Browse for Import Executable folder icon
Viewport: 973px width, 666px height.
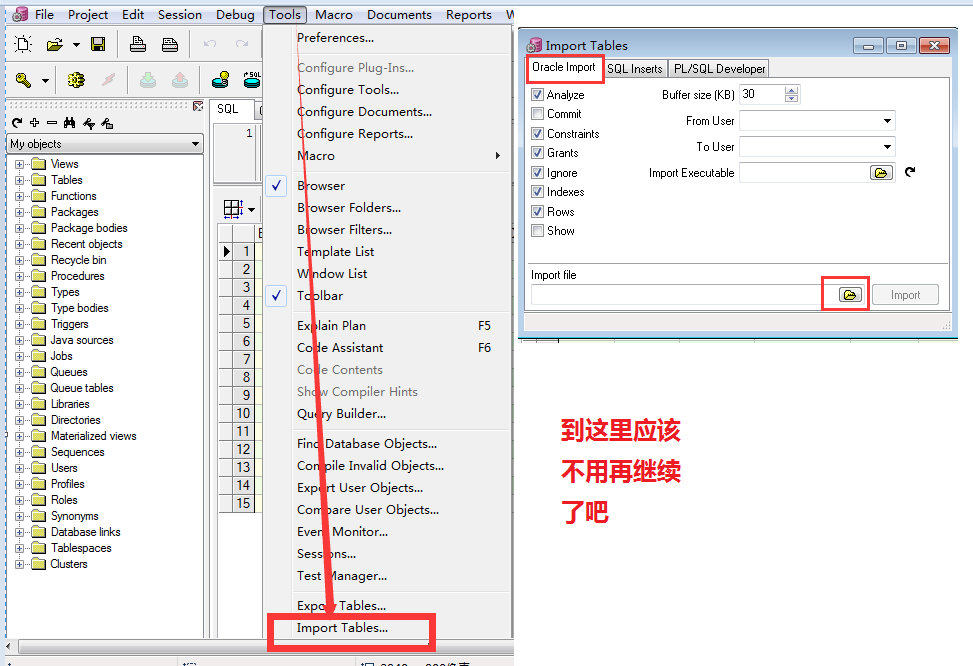tap(881, 173)
